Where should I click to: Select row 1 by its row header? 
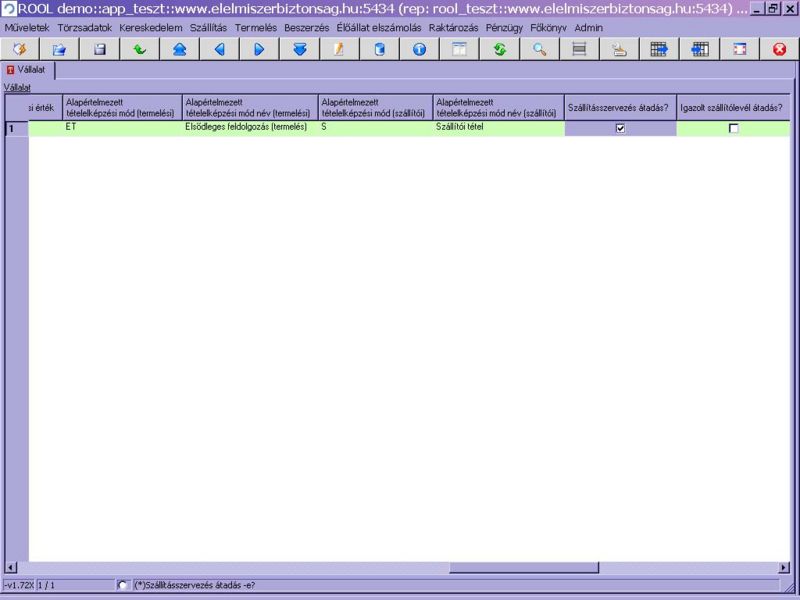16,128
